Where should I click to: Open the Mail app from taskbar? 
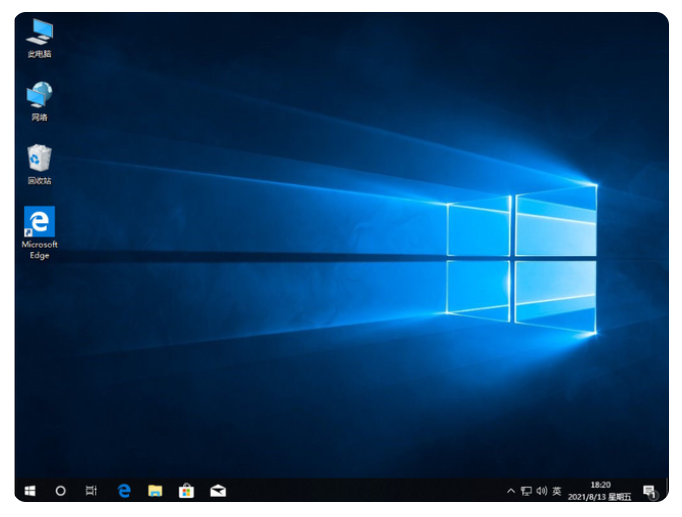[218, 491]
